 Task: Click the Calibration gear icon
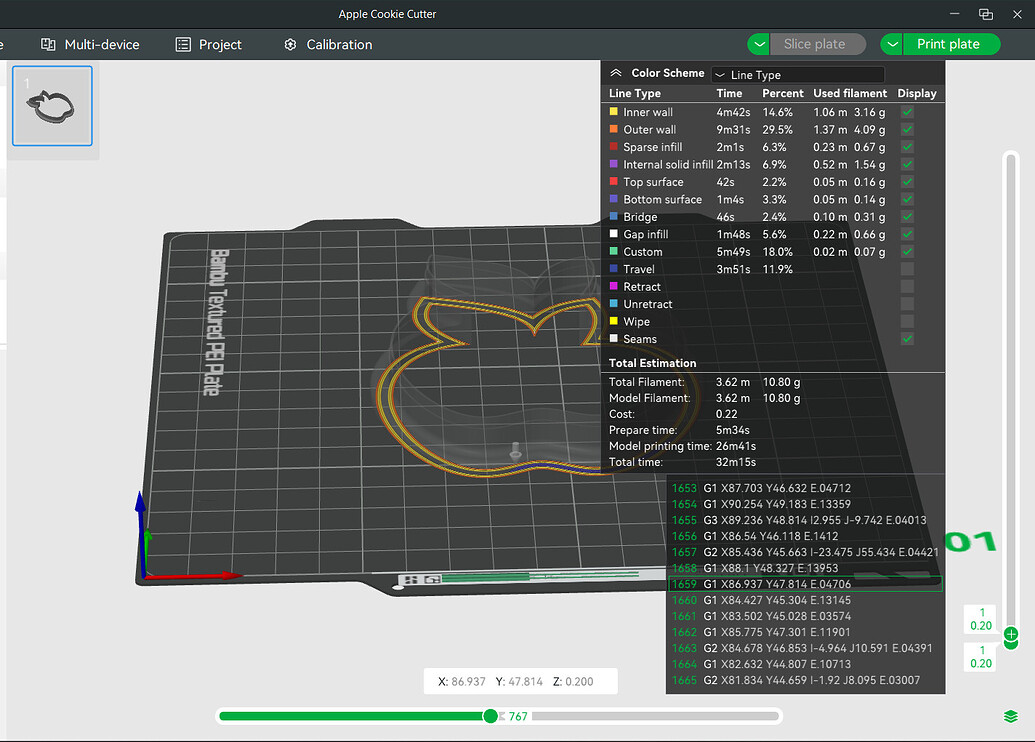tap(290, 44)
